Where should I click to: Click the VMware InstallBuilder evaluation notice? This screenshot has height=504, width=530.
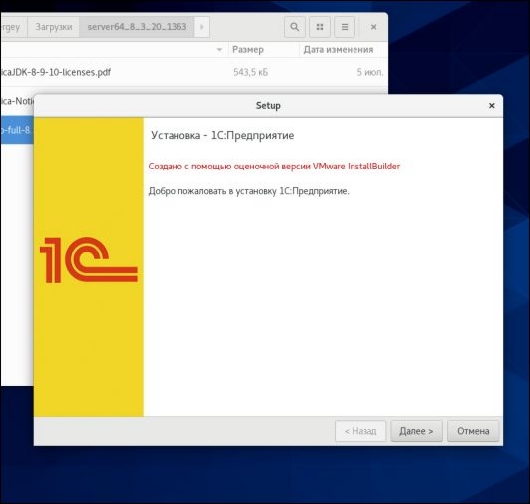coord(274,166)
